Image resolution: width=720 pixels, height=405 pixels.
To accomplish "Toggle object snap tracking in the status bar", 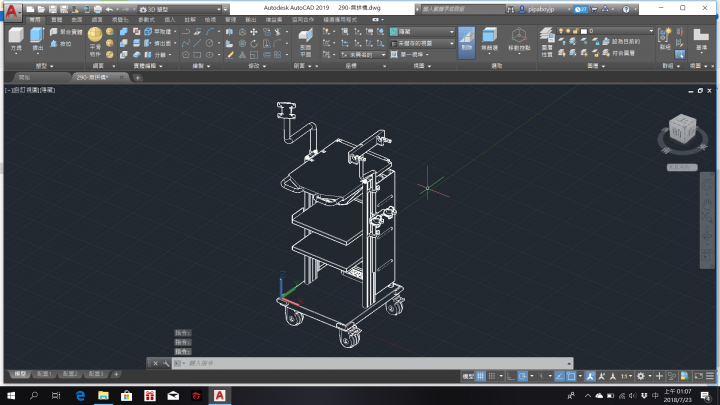I will pos(559,376).
